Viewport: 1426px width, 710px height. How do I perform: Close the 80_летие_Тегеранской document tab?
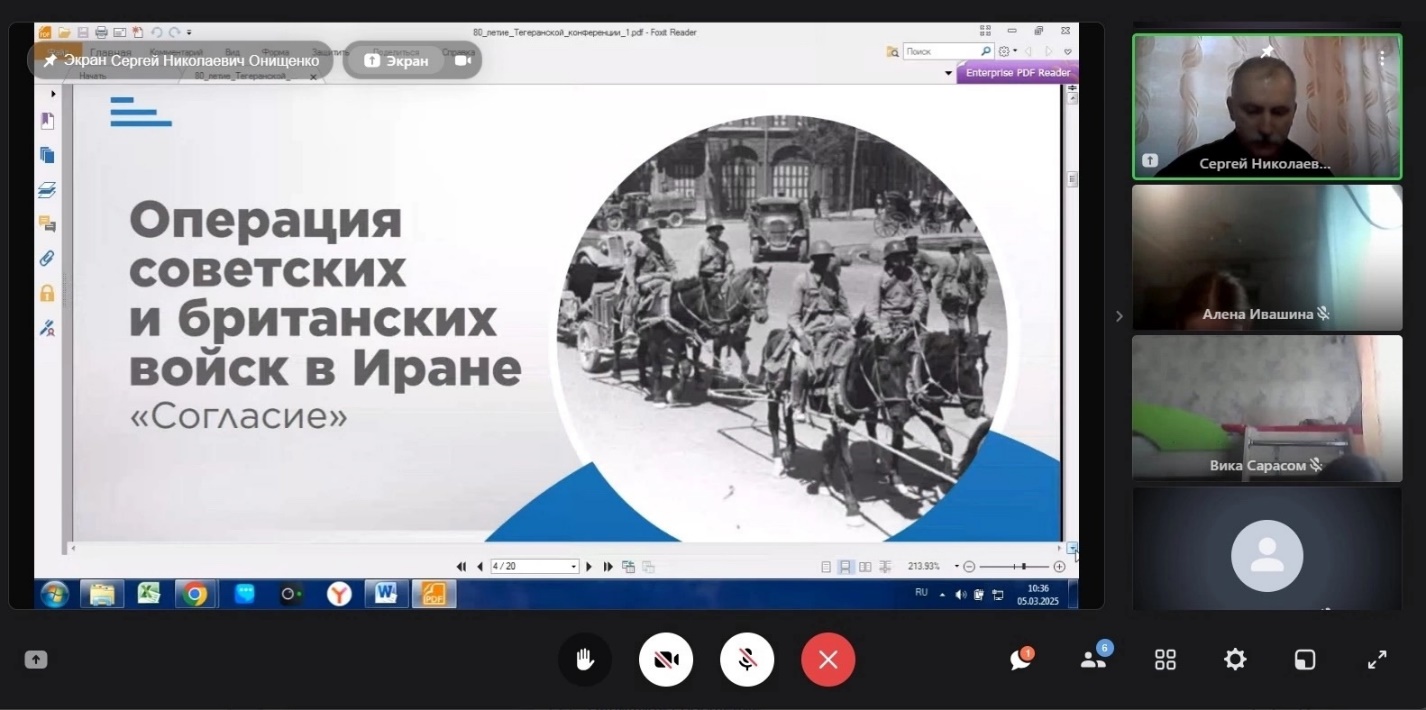coord(313,76)
